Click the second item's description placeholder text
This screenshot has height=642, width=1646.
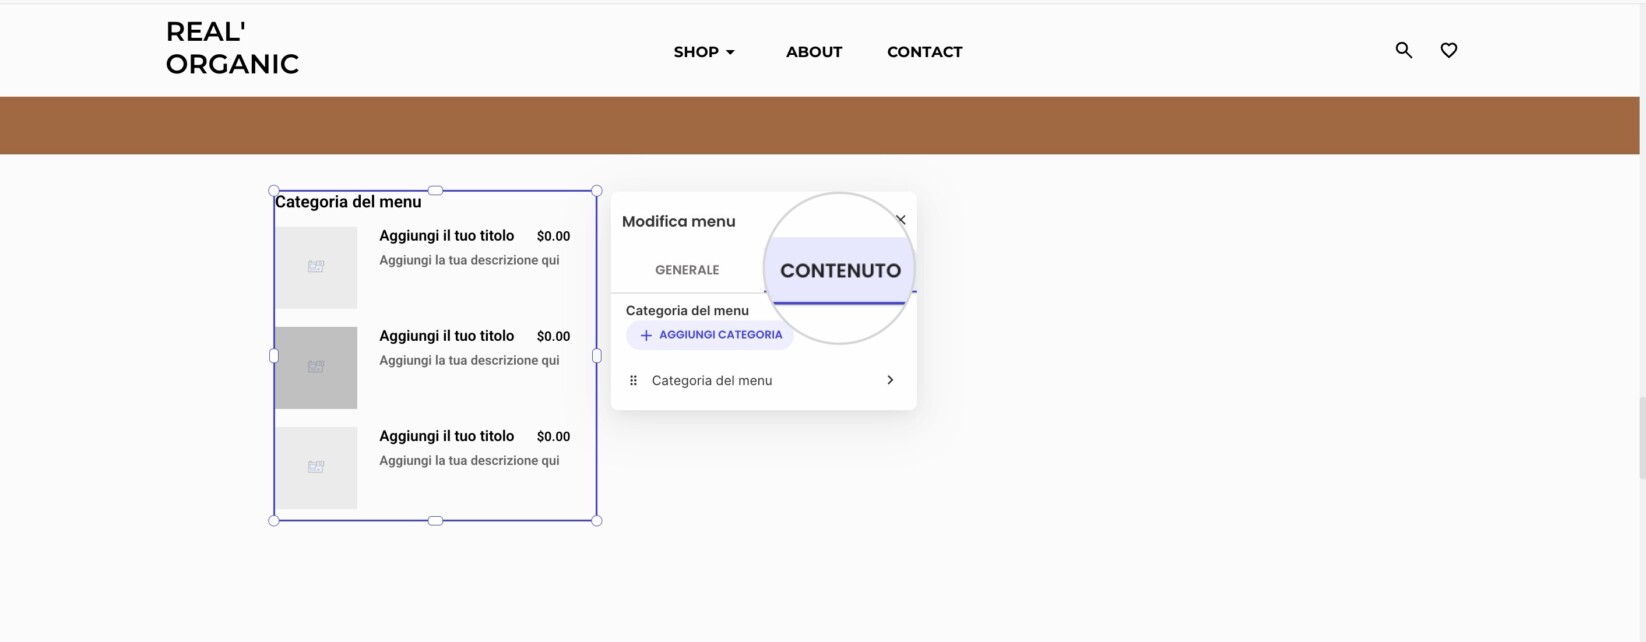tap(469, 360)
